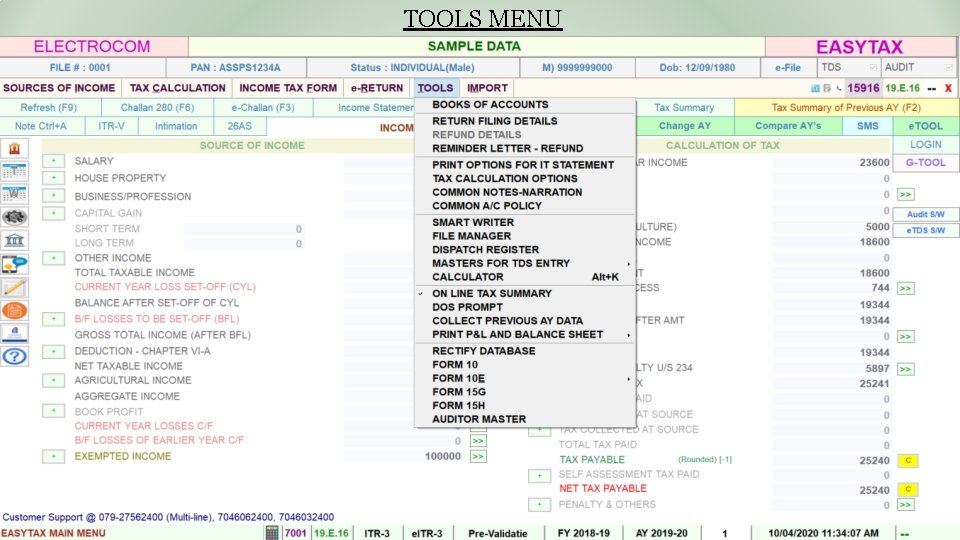
Task: Click the blue building icon in the sidebar
Action: [14, 334]
